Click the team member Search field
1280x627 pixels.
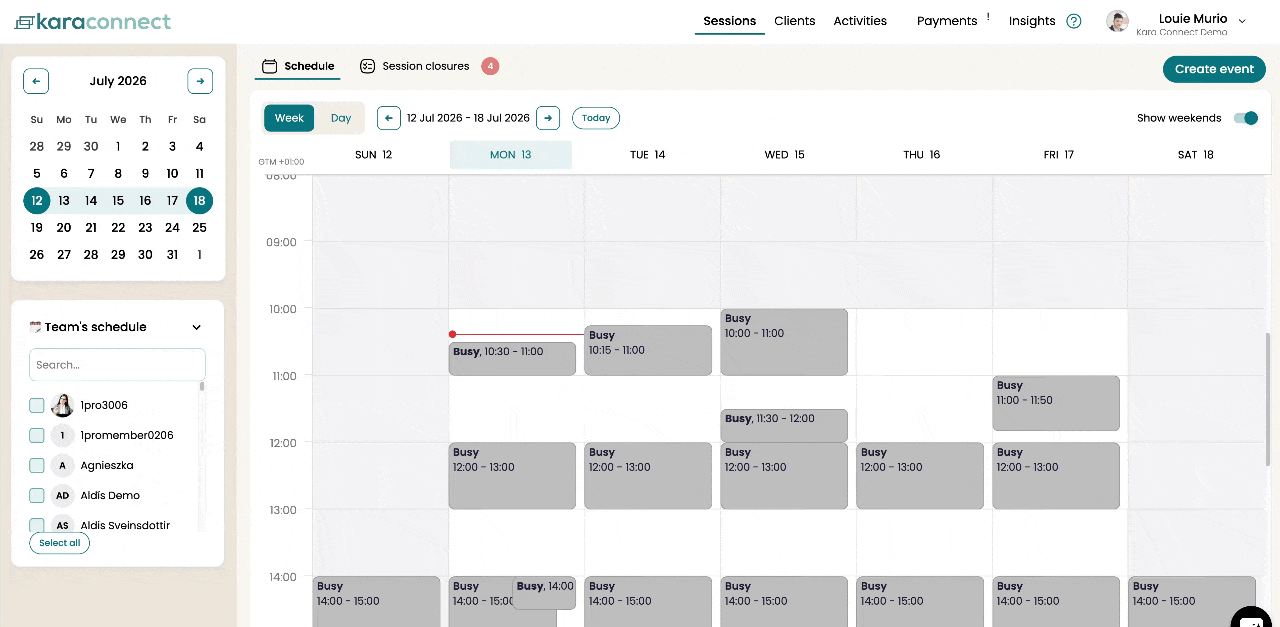point(117,365)
